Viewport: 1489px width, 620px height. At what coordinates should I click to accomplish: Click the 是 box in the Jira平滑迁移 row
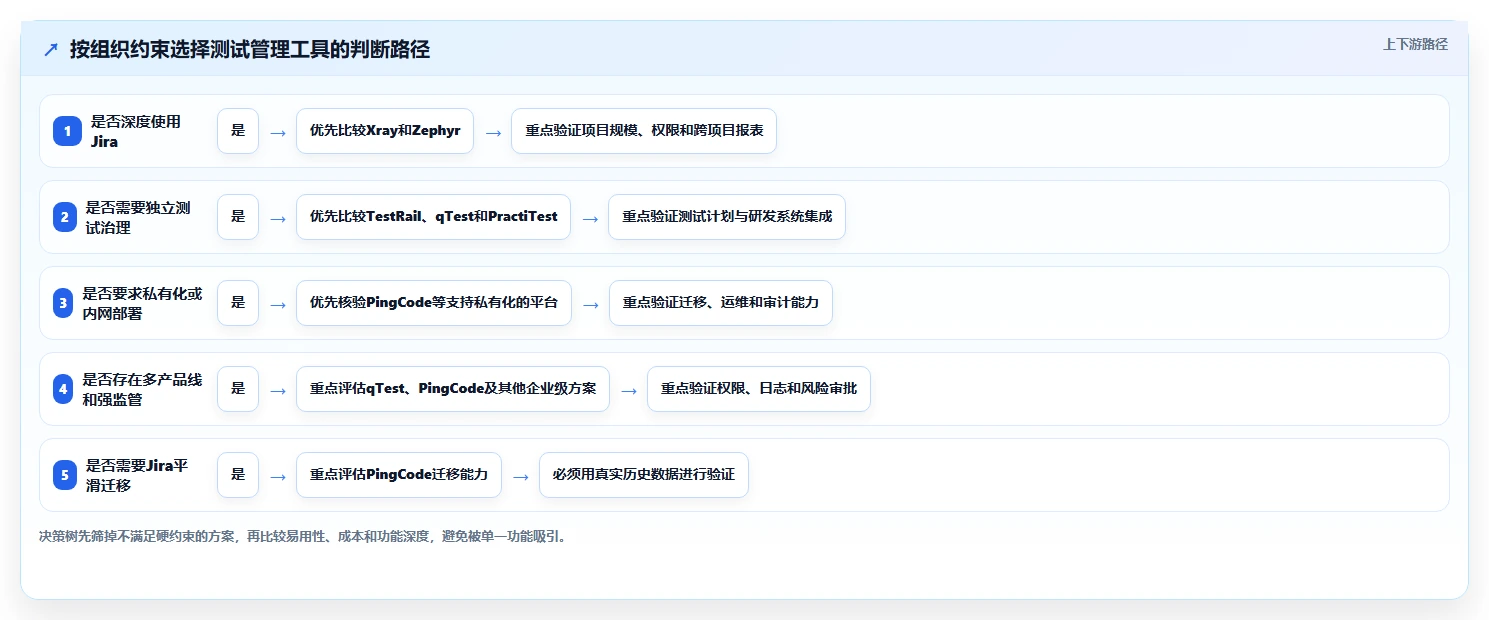pyautogui.click(x=238, y=475)
